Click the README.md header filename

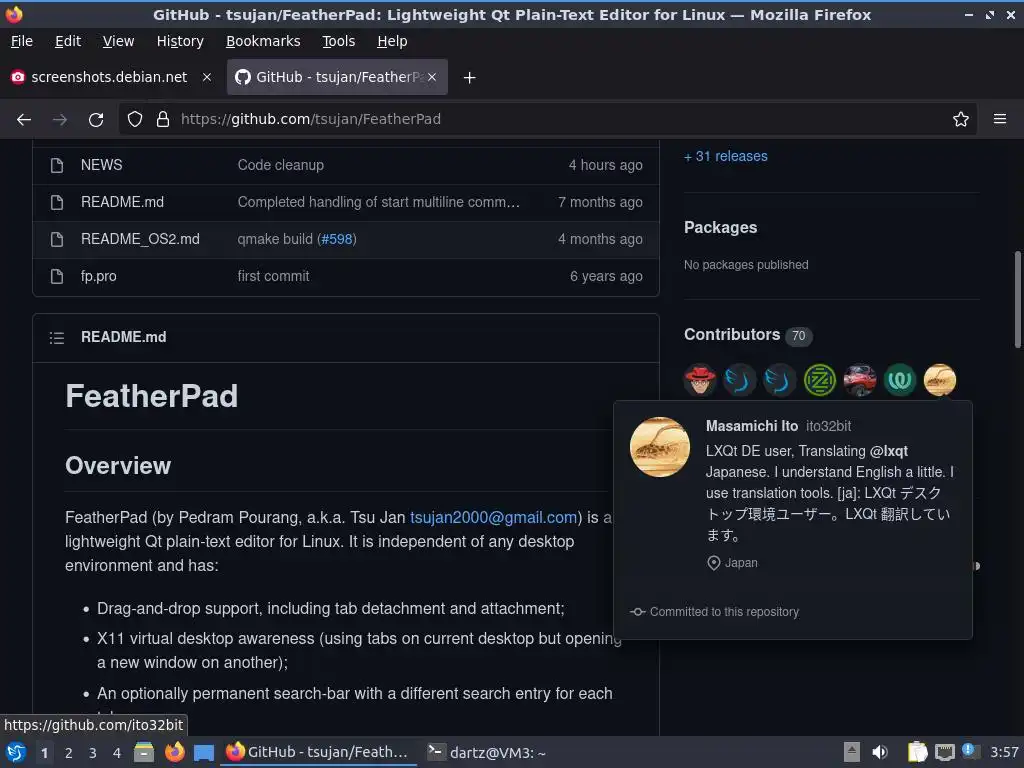pos(123,337)
